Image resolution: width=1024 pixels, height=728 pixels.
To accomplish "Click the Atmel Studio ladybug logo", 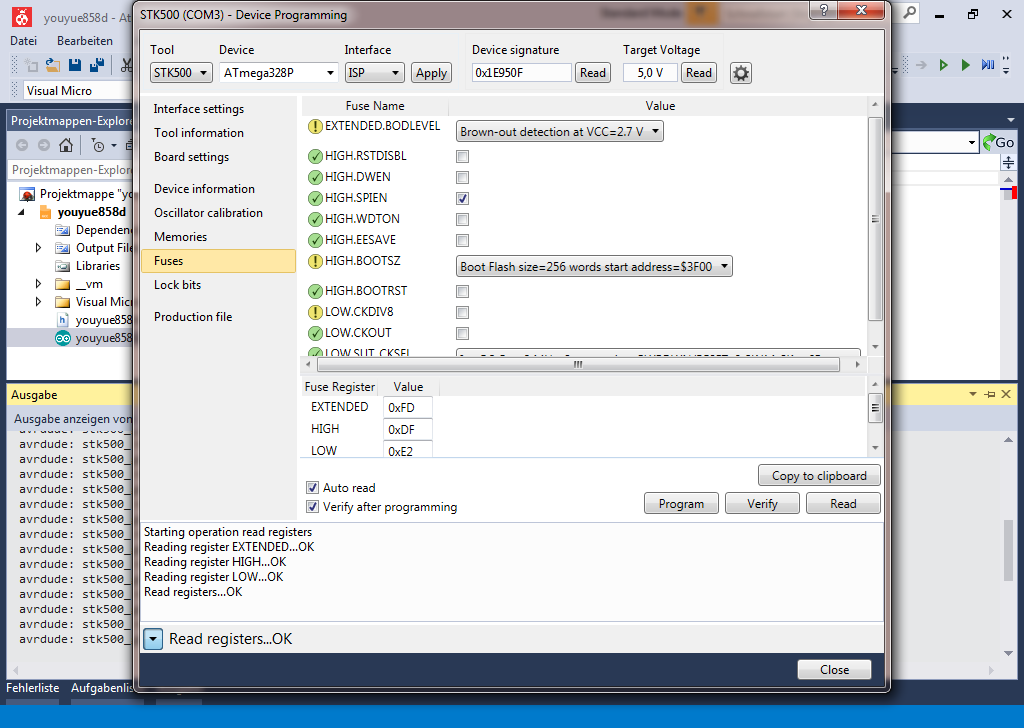I will 22,16.
